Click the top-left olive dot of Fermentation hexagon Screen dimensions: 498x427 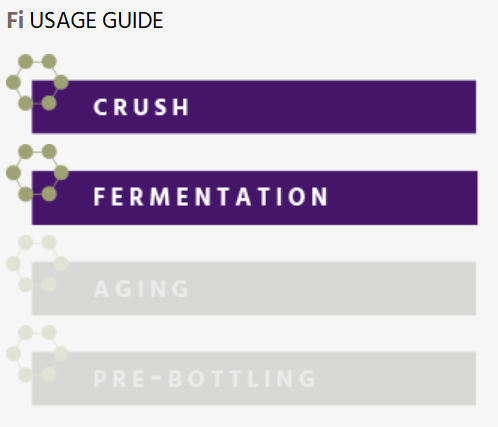(x=26, y=152)
